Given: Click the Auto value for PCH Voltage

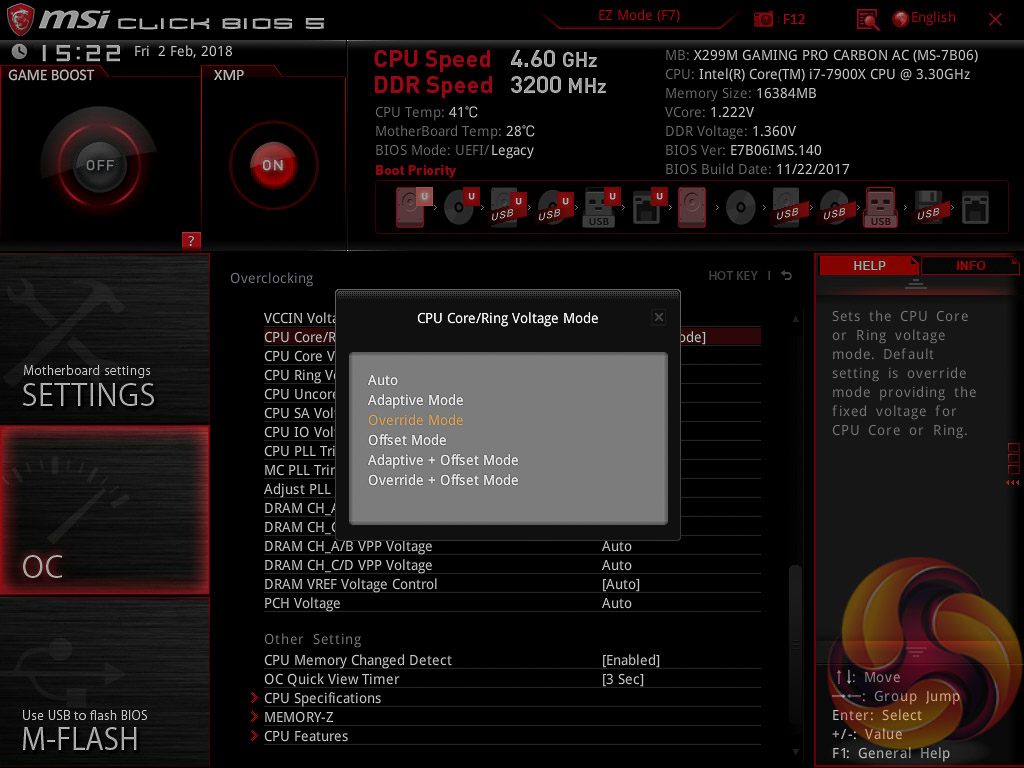Looking at the screenshot, I should [x=616, y=603].
